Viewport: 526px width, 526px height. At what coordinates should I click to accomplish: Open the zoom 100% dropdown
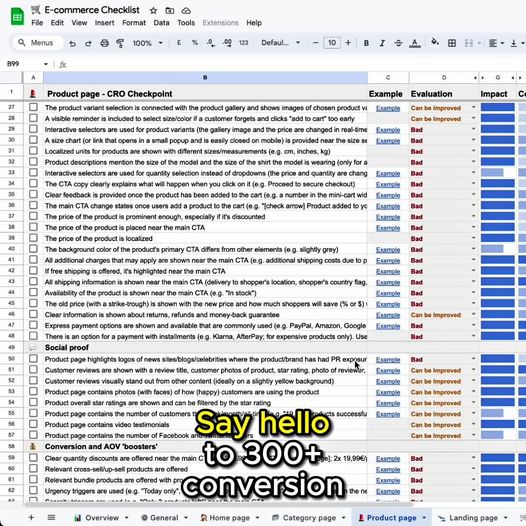point(148,43)
